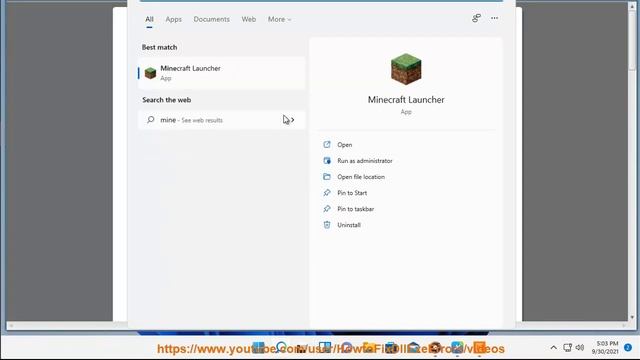The height and width of the screenshot is (360, 640).
Task: Open the search feedback people icon
Action: [x=476, y=18]
